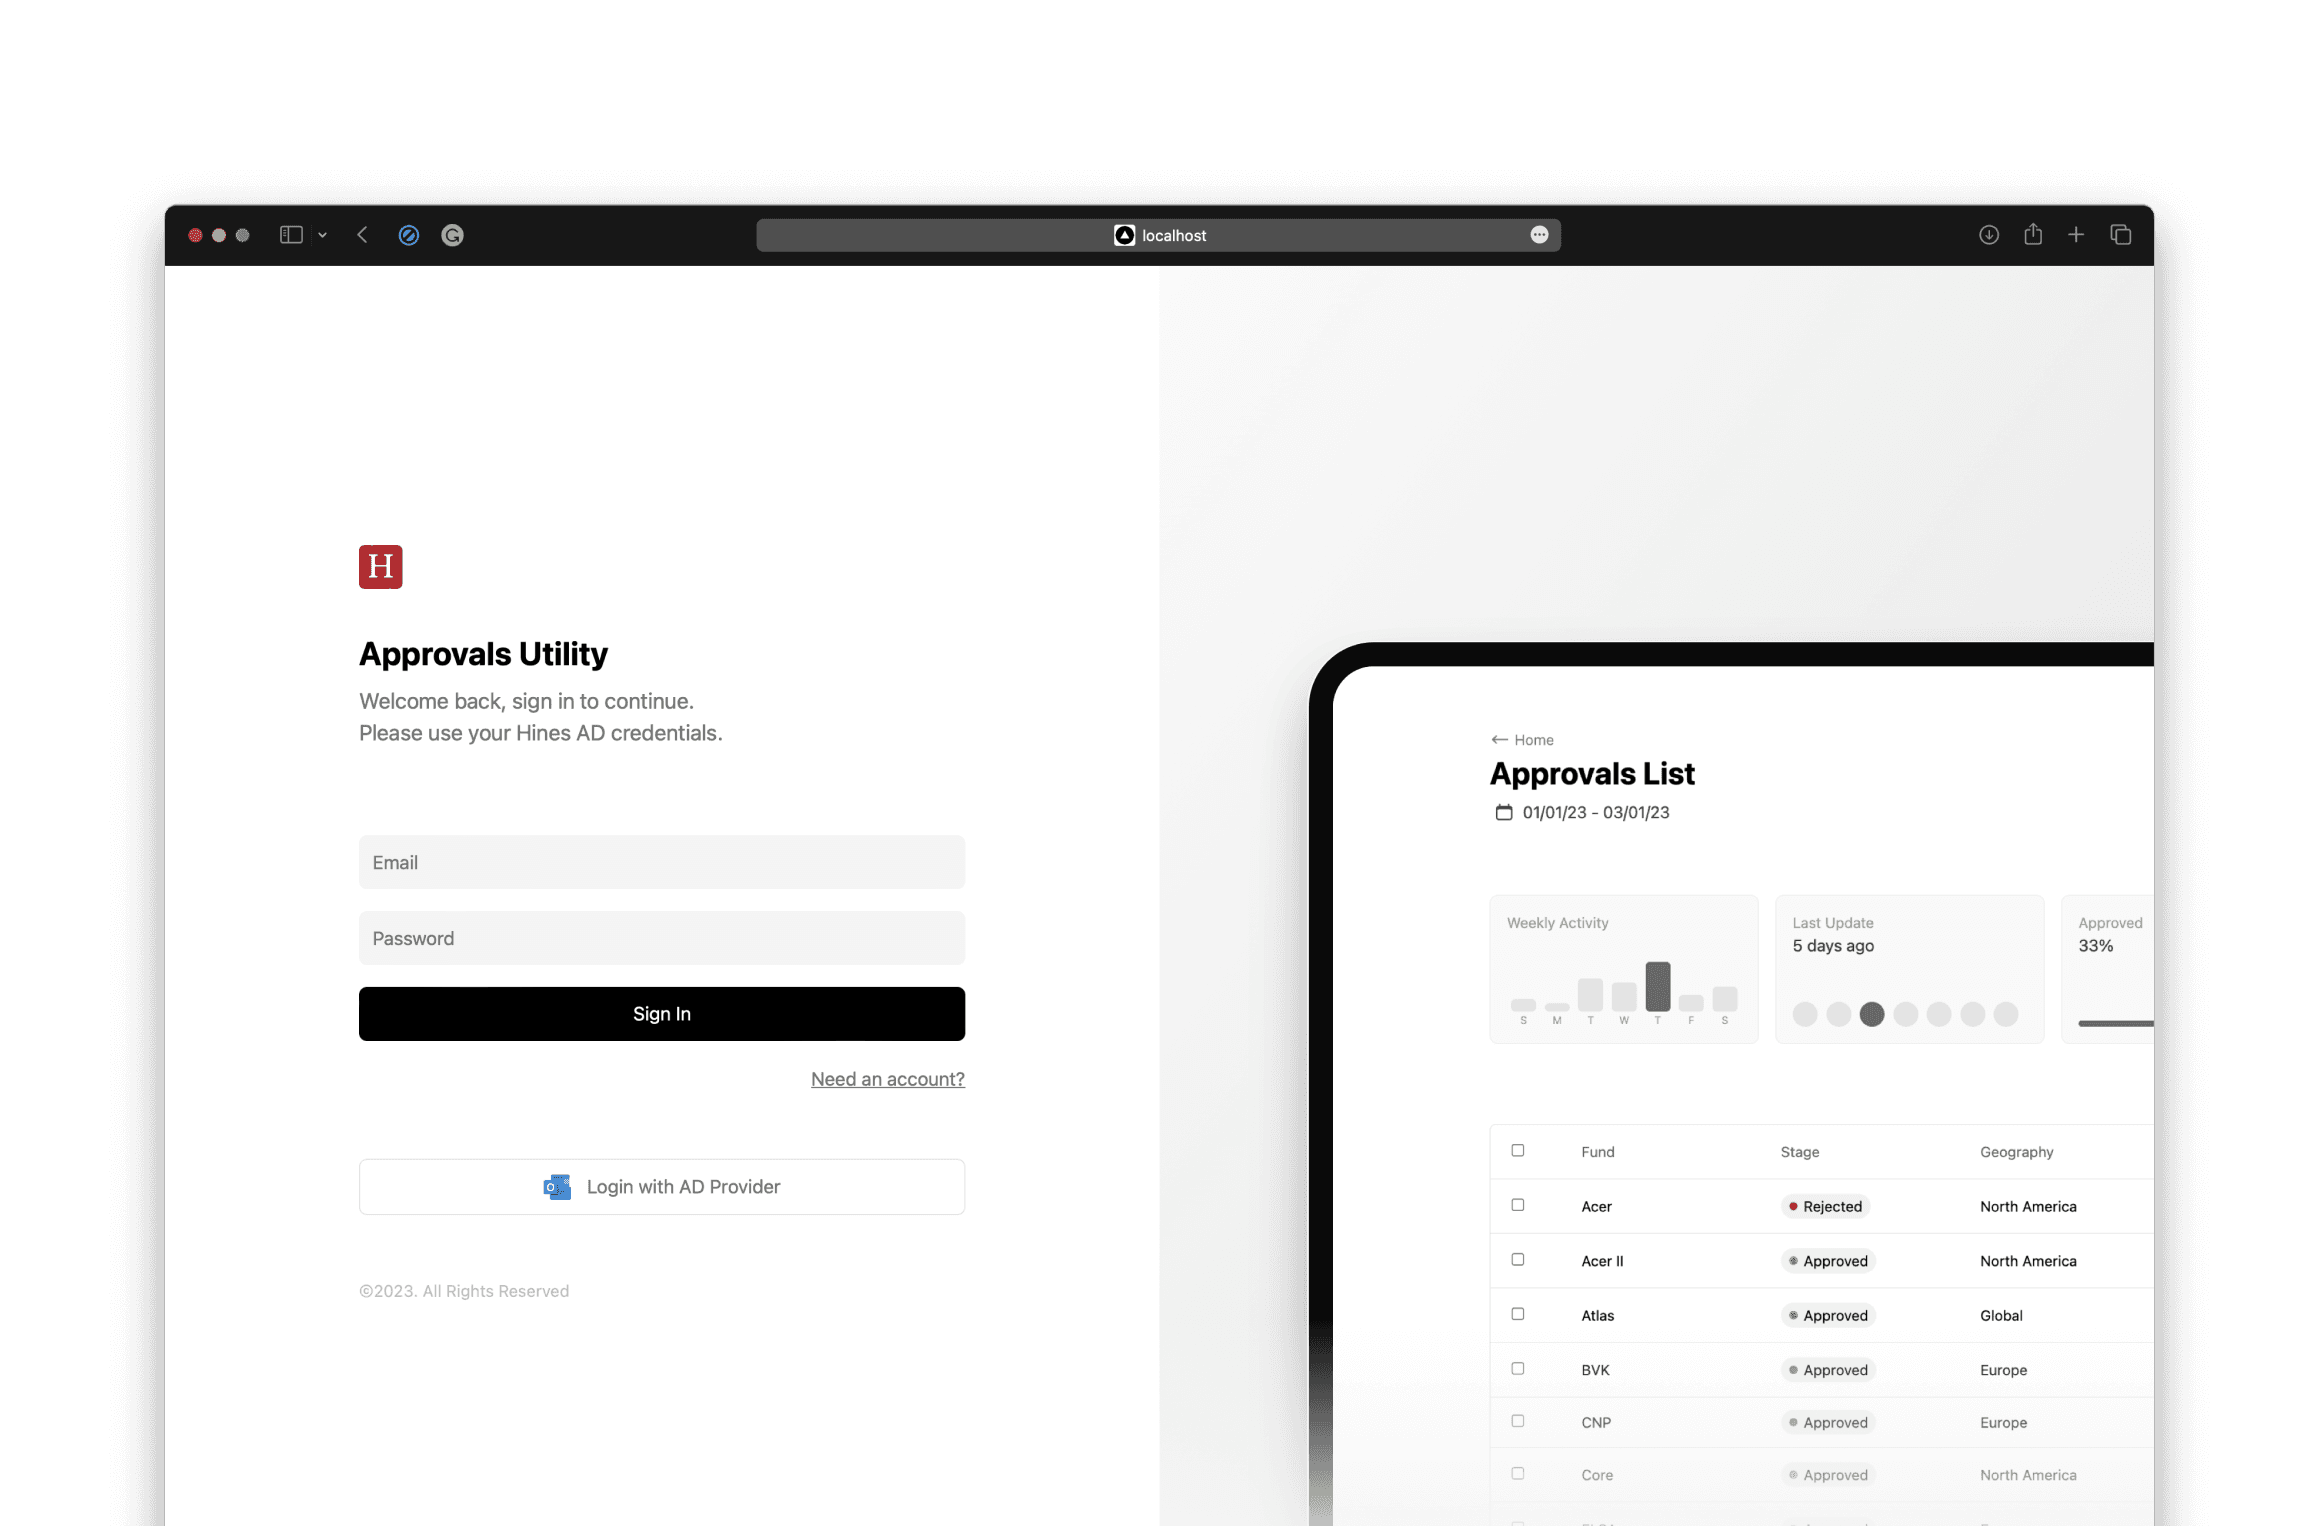Click the browser reload/refresh icon
This screenshot has height=1526, width=2319.
click(x=451, y=235)
